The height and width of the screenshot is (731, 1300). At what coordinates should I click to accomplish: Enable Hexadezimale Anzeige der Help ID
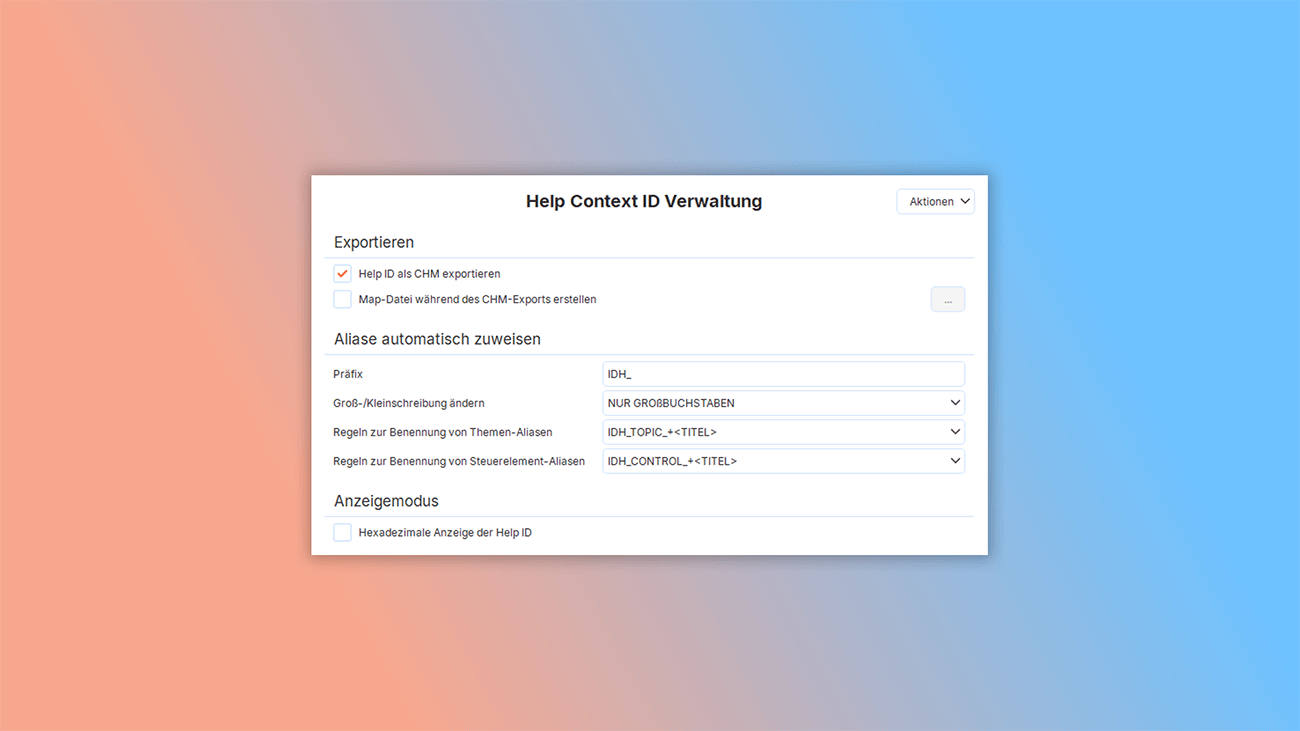coord(343,533)
